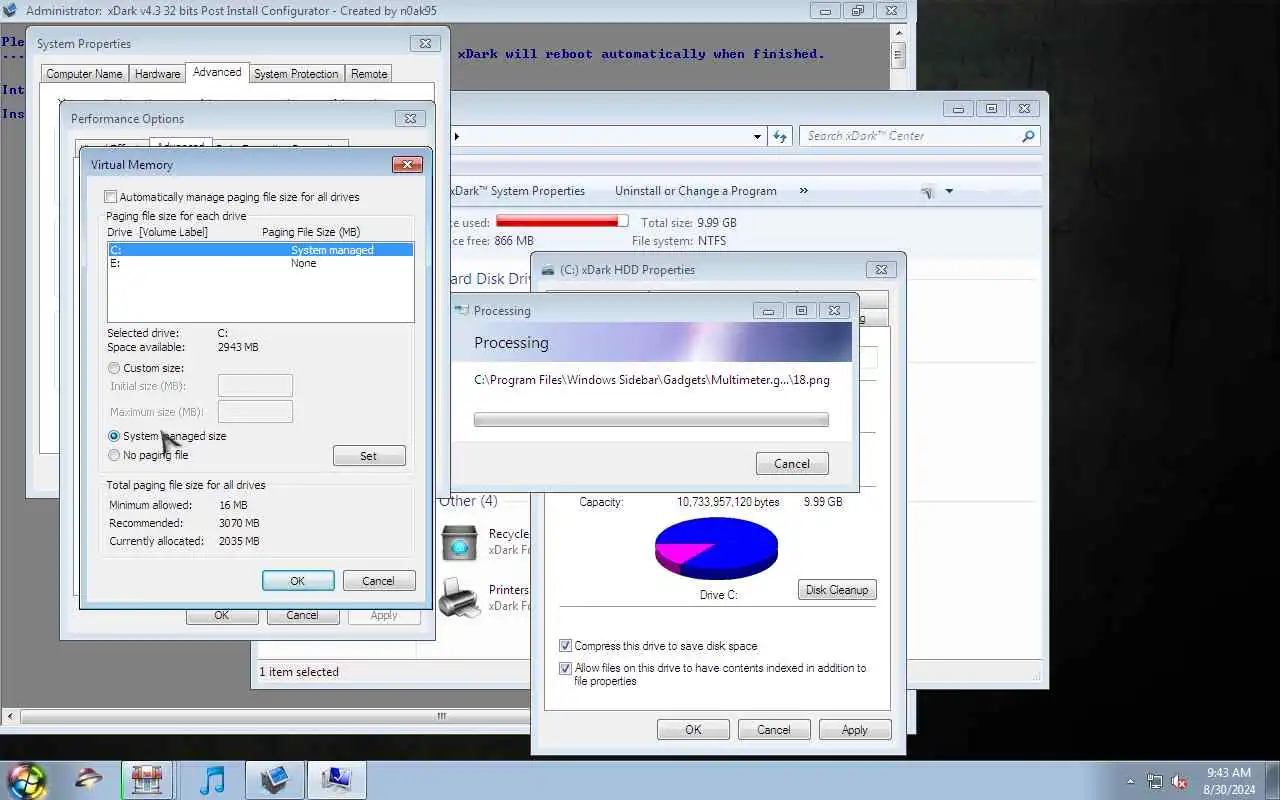
Task: Show hidden tray icons arrow
Action: click(x=1131, y=782)
